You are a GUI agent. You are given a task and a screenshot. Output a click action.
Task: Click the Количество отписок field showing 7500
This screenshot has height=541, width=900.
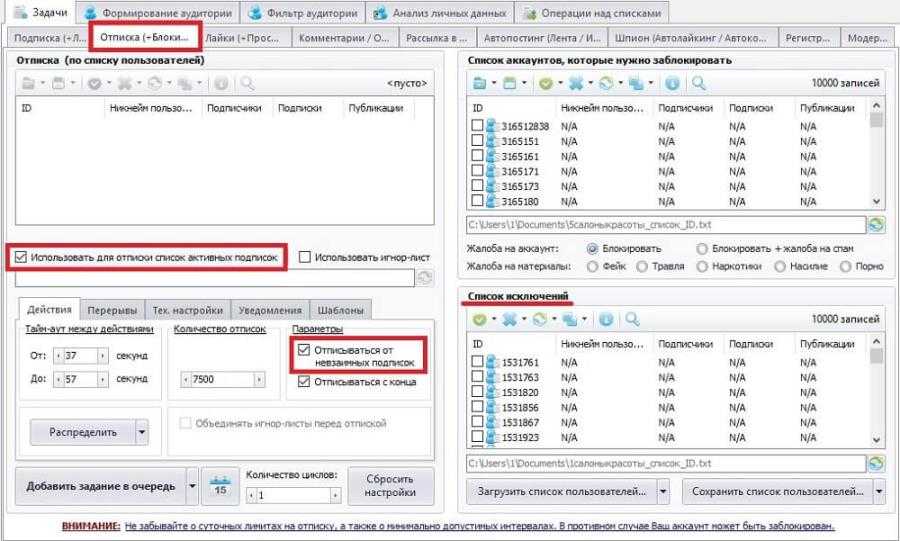click(219, 380)
